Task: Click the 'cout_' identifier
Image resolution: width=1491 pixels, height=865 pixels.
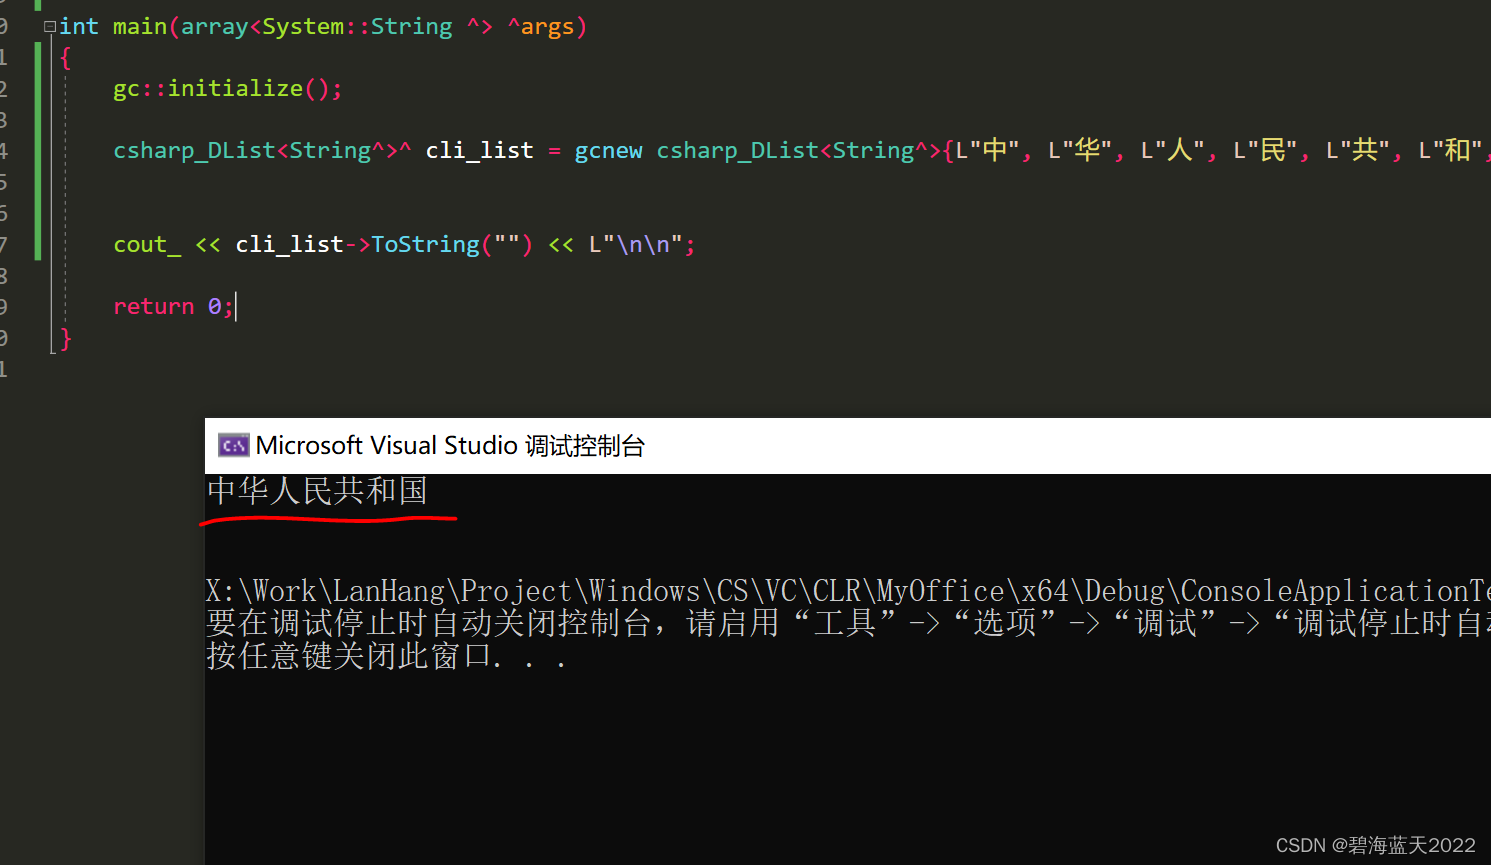Action: 147,245
